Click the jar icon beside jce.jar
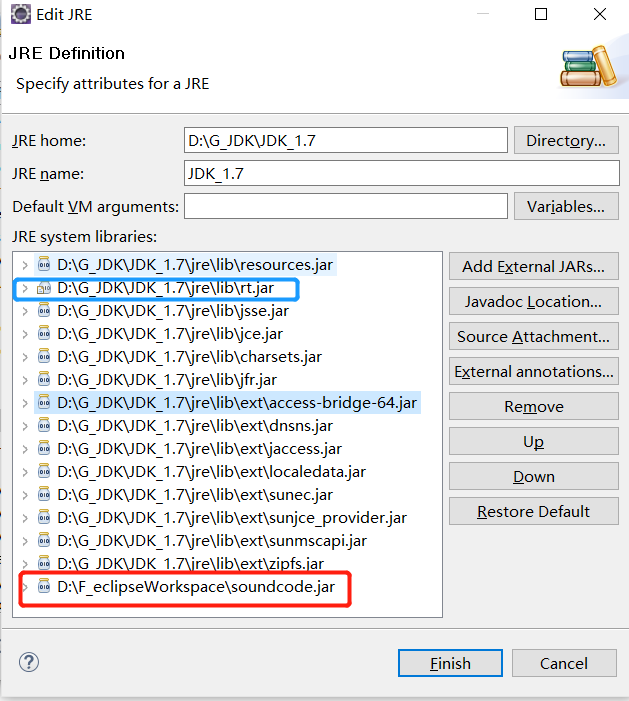Viewport: 629px width, 701px height. 44,334
